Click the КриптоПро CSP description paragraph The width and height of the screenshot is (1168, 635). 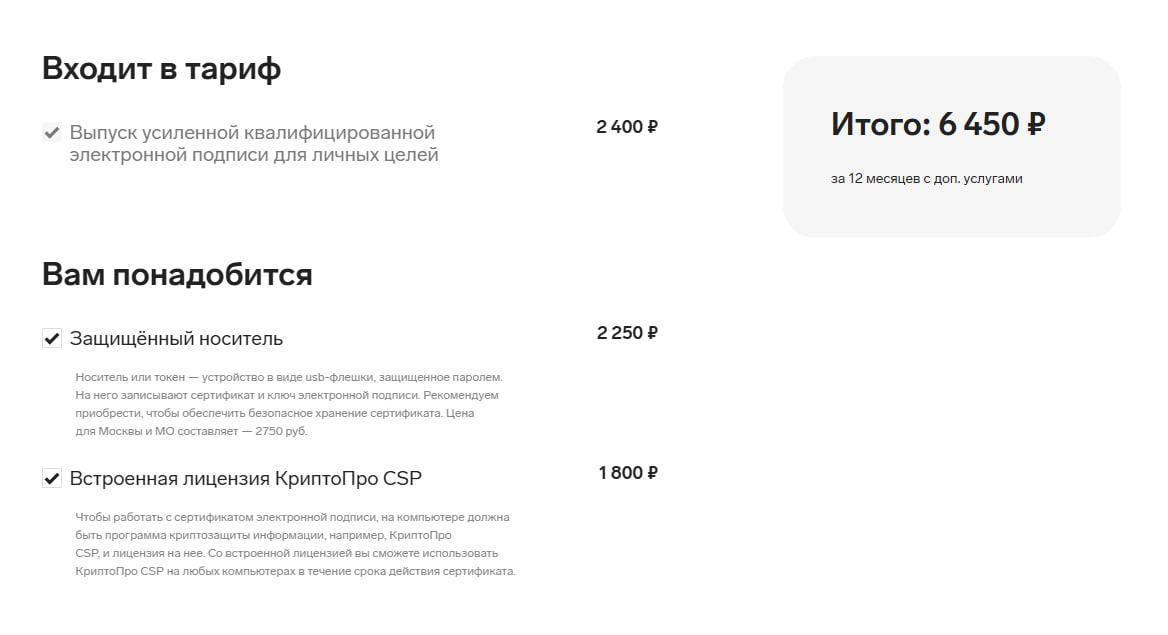pos(290,545)
